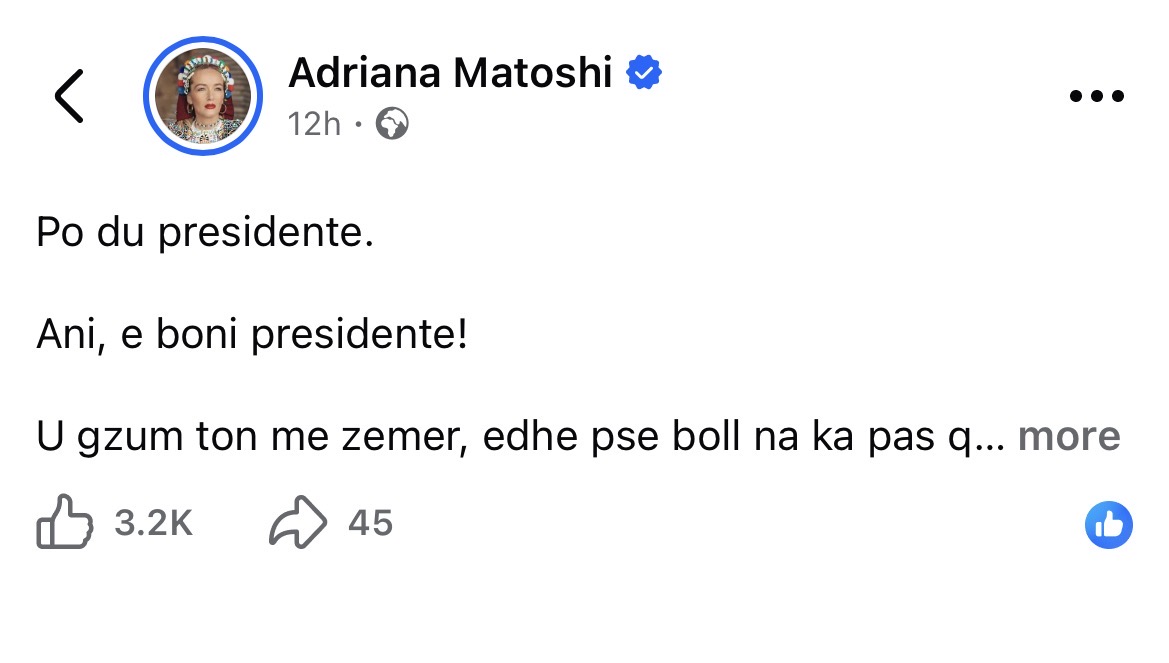This screenshot has height=663, width=1169.
Task: Open Adriana Matoshi's profile picture
Action: 203,97
